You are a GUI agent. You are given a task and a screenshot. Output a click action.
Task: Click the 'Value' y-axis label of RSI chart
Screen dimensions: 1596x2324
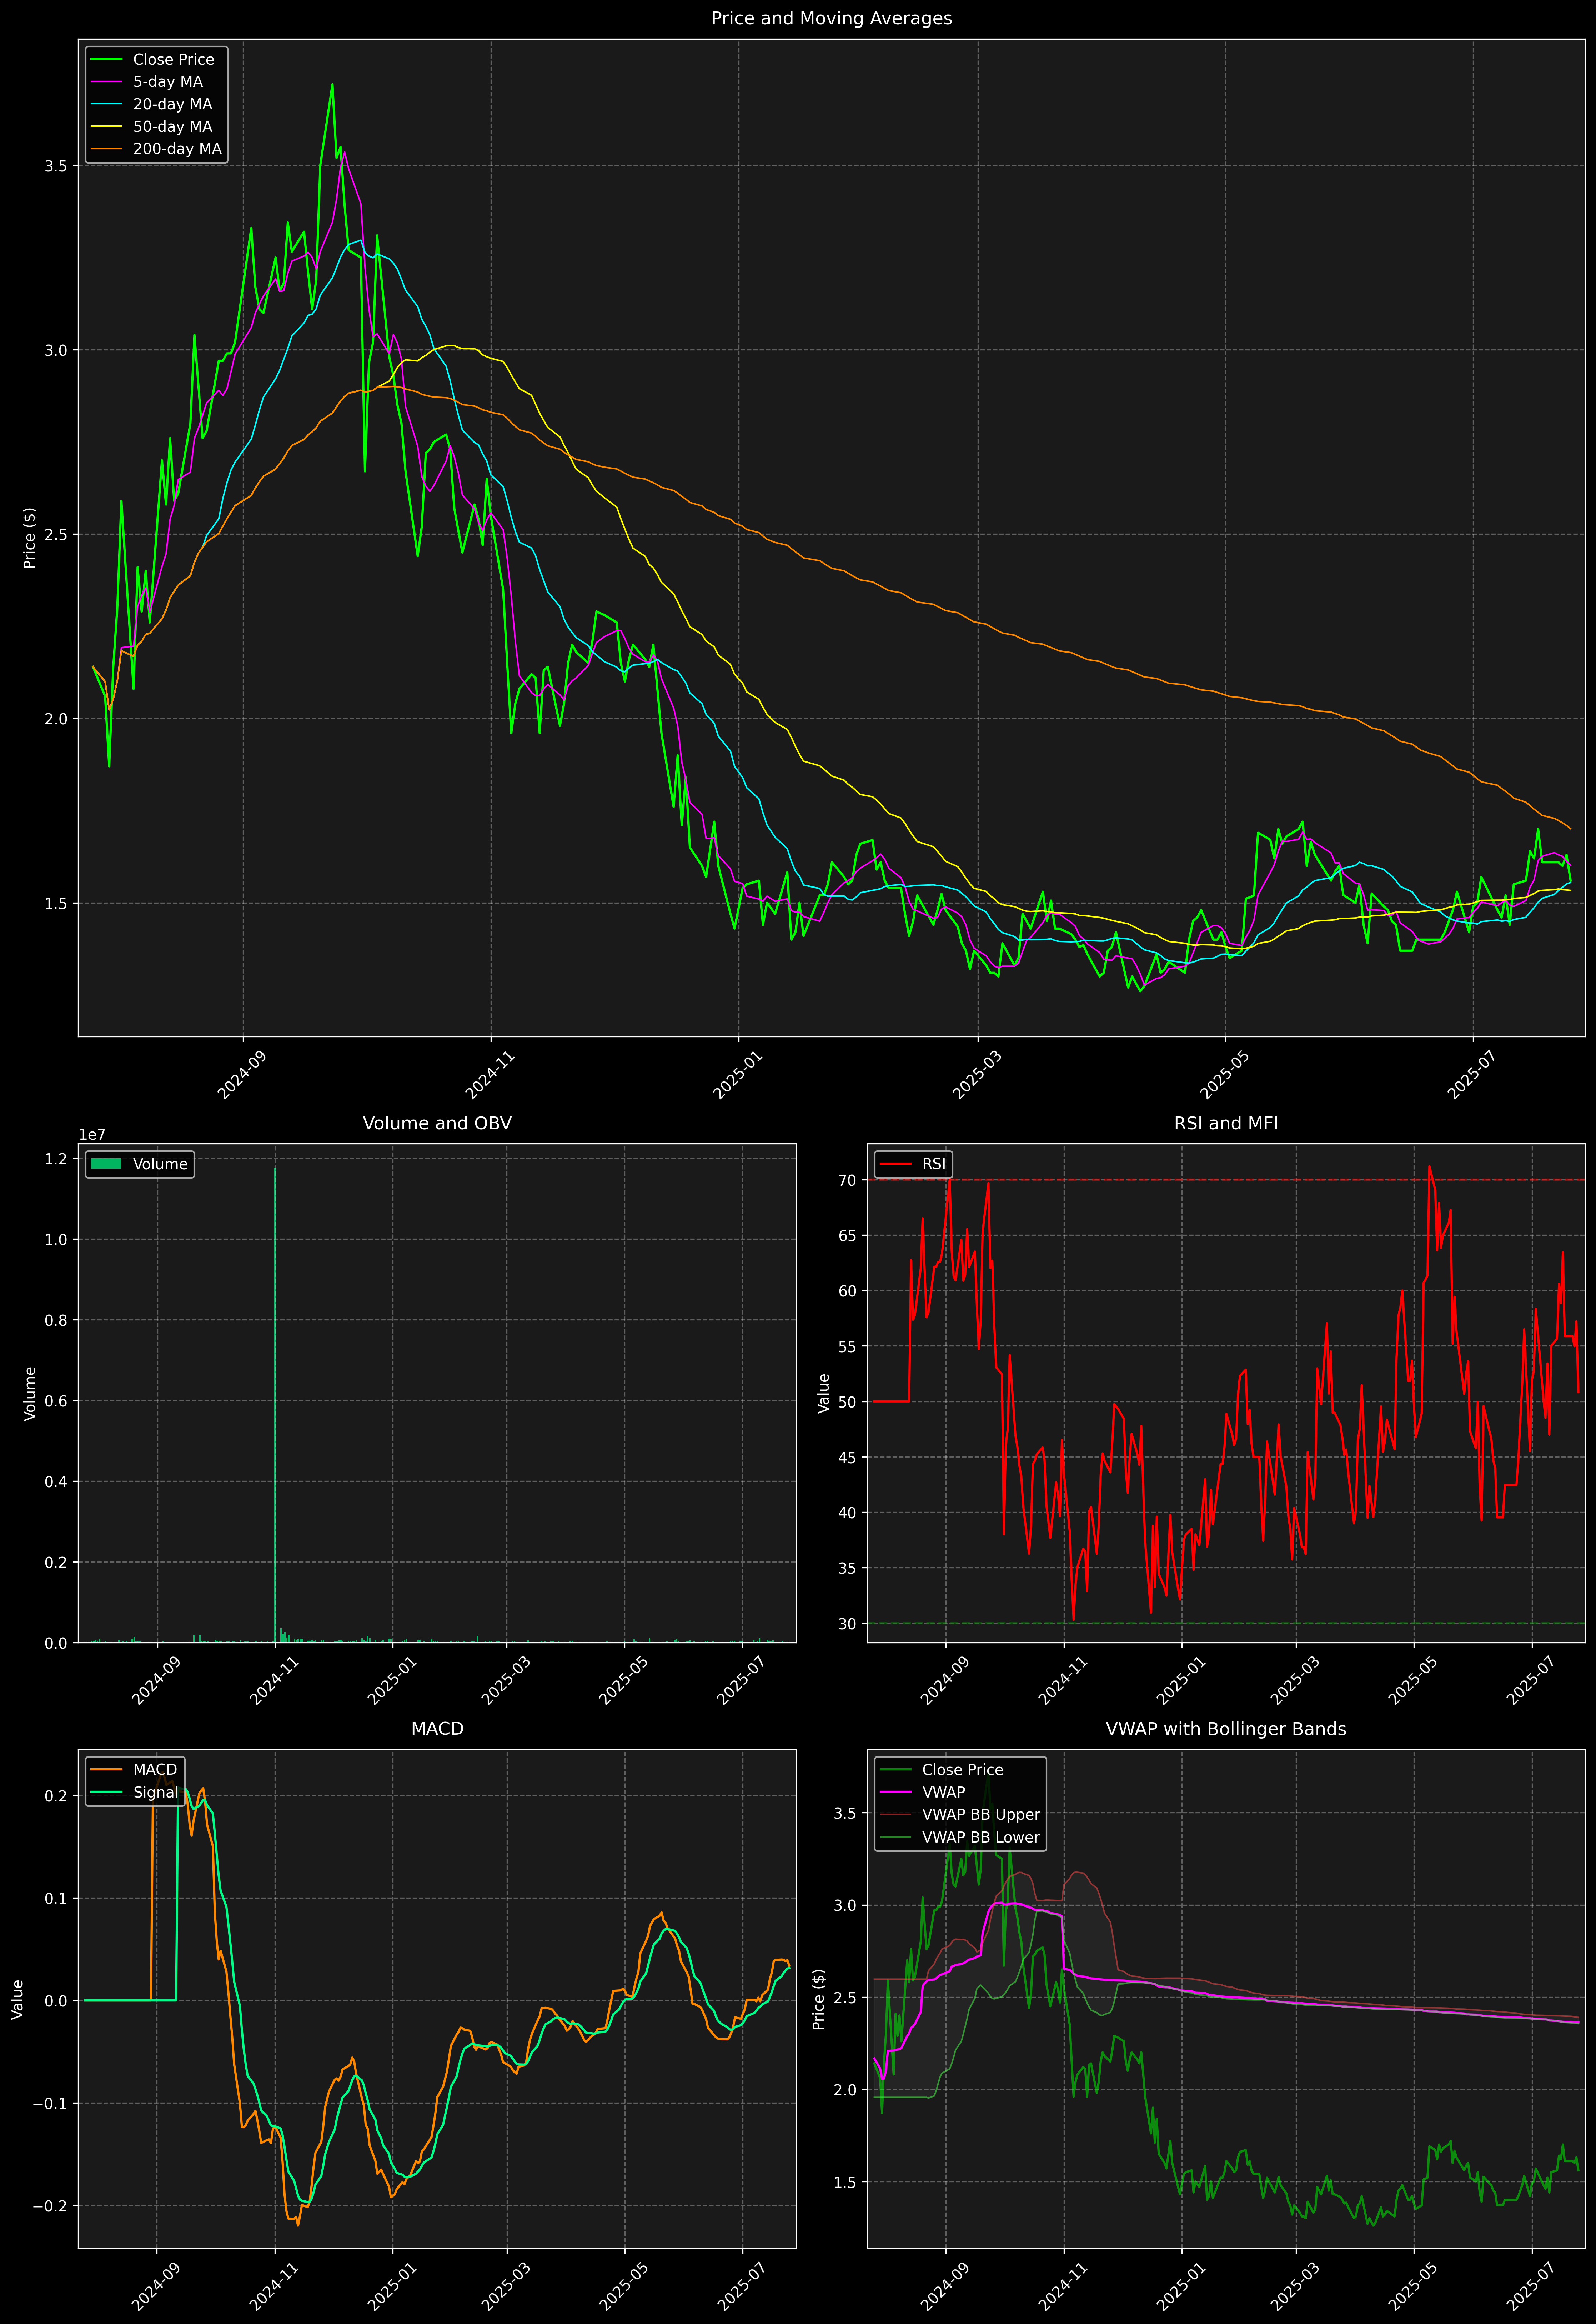tap(824, 1393)
